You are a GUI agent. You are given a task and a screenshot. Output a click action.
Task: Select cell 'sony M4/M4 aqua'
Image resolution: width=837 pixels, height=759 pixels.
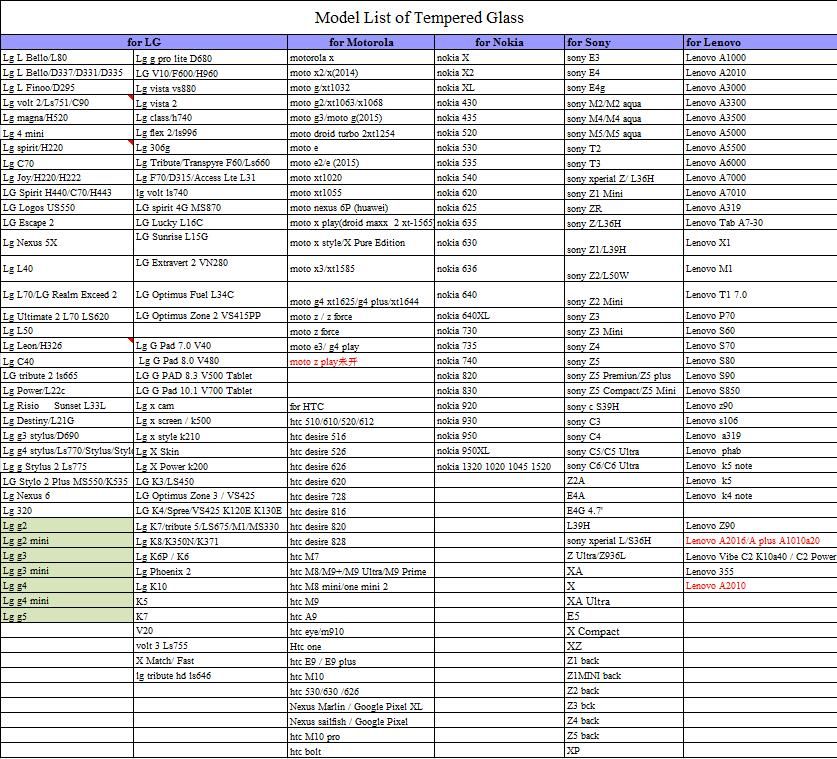coord(623,117)
